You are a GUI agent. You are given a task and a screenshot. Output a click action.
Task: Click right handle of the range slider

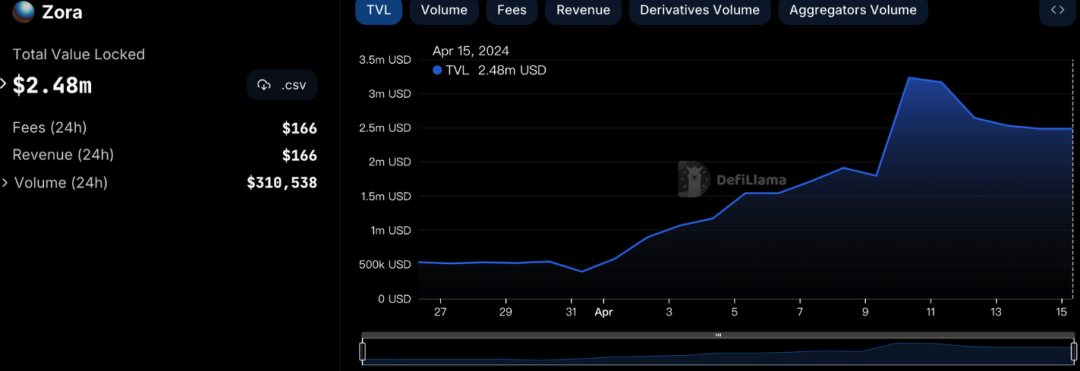pos(1073,351)
